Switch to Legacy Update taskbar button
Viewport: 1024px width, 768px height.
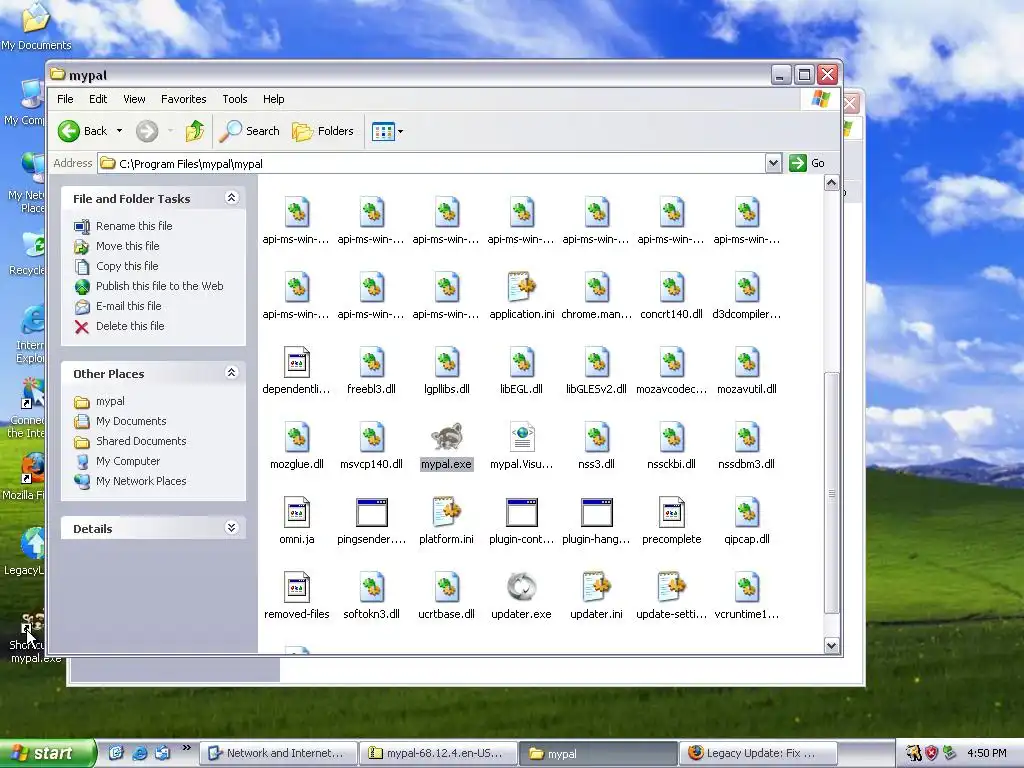click(758, 753)
